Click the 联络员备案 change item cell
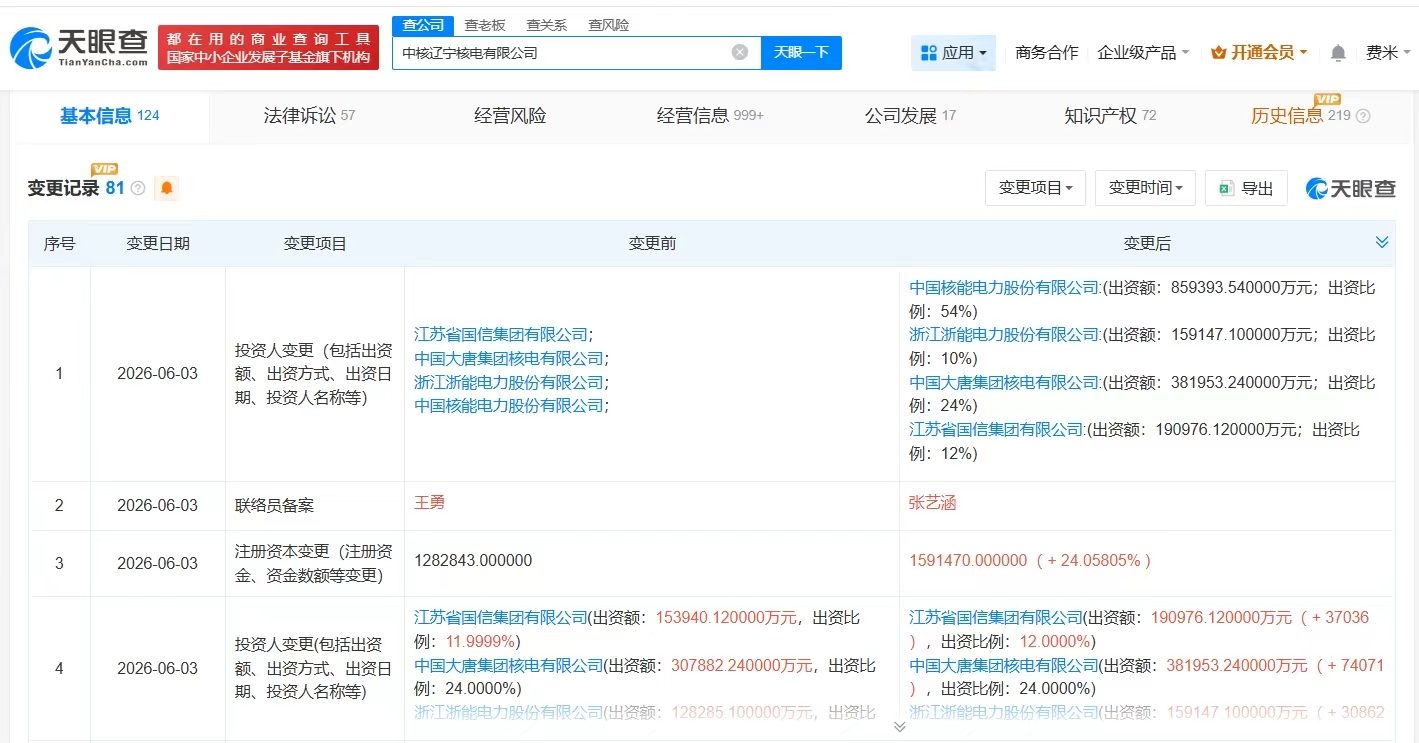This screenshot has height=743, width=1419. (274, 506)
